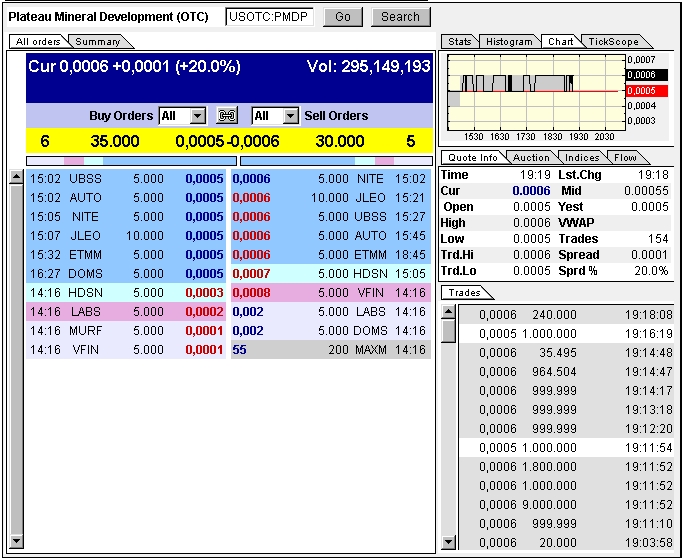Click the sell-side depth color bar
The width and height of the screenshot is (683, 559).
click(x=336, y=160)
